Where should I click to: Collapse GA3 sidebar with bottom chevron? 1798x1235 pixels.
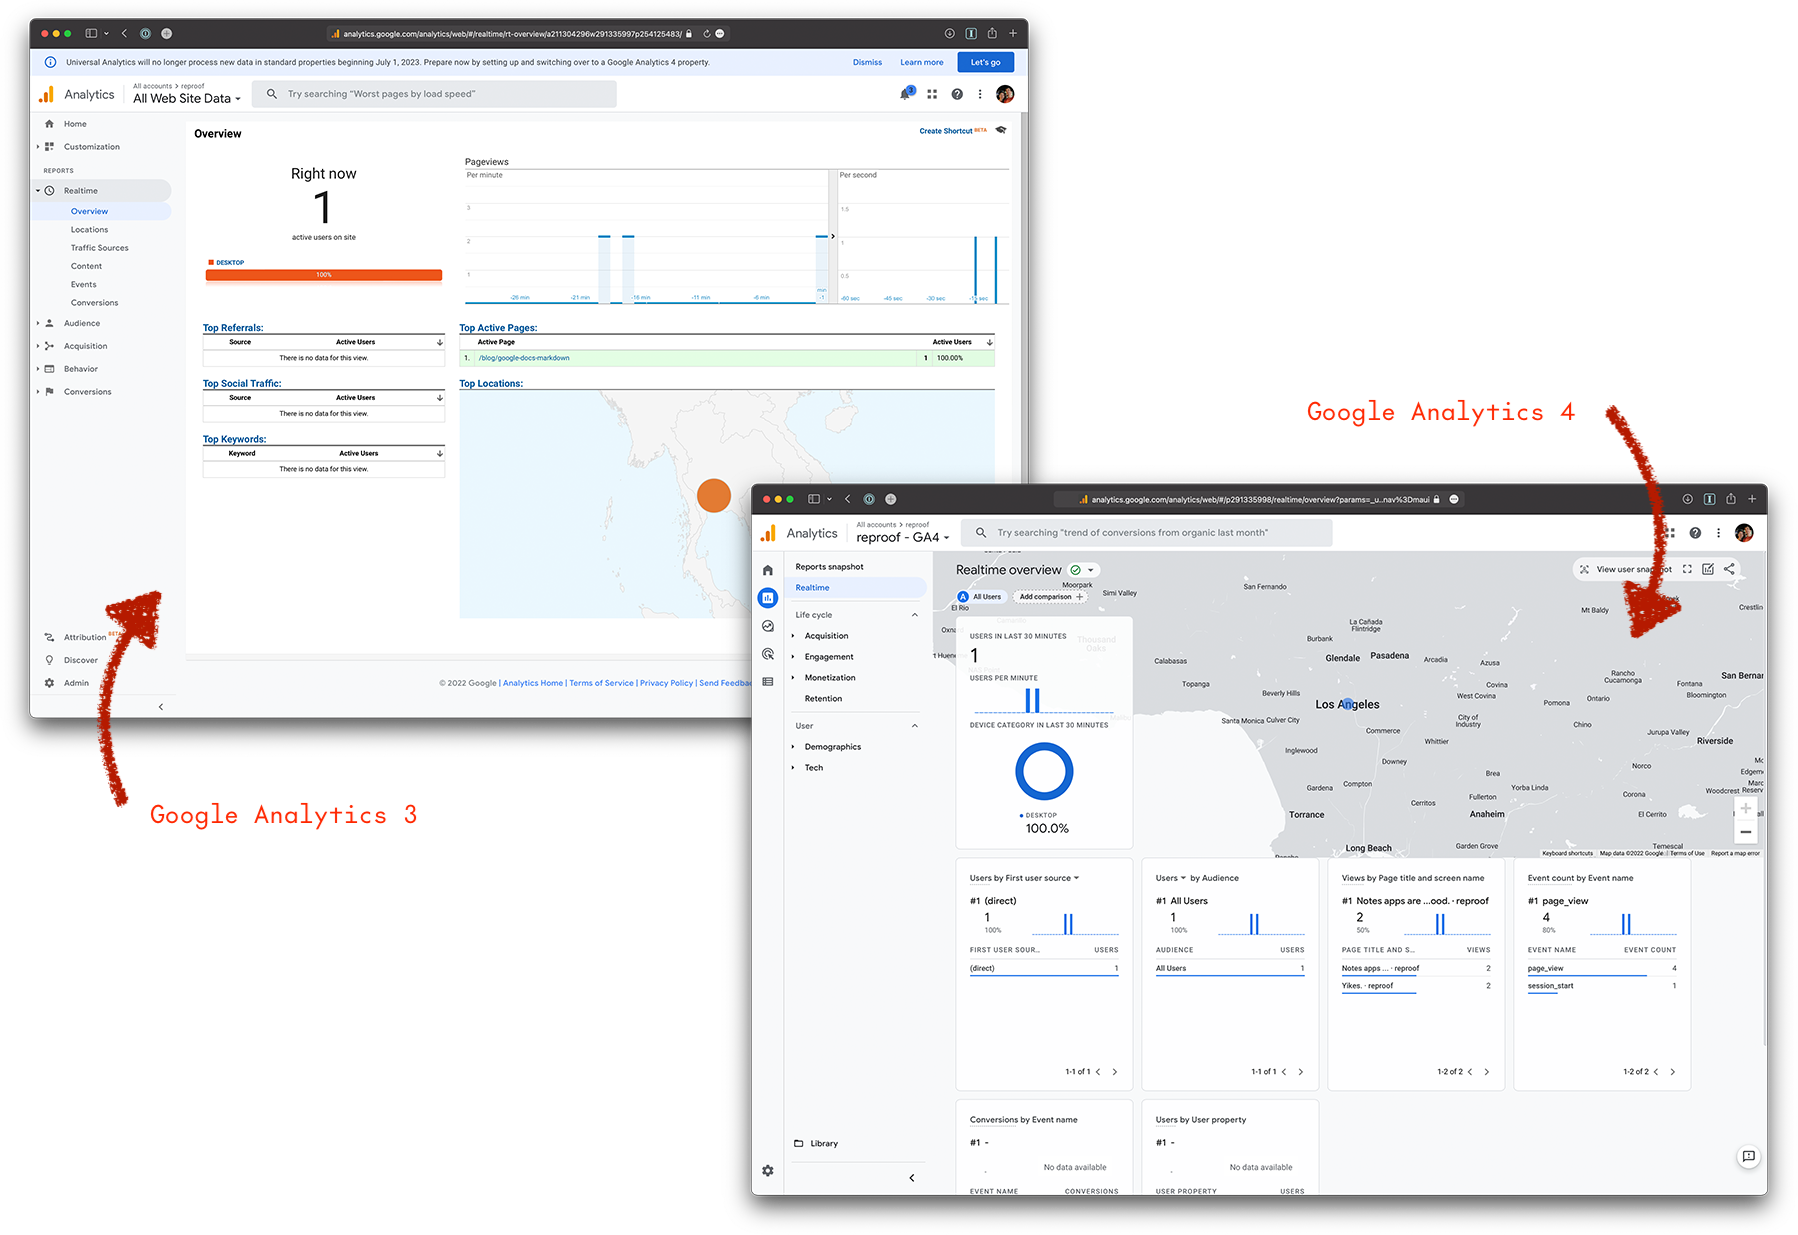[161, 707]
